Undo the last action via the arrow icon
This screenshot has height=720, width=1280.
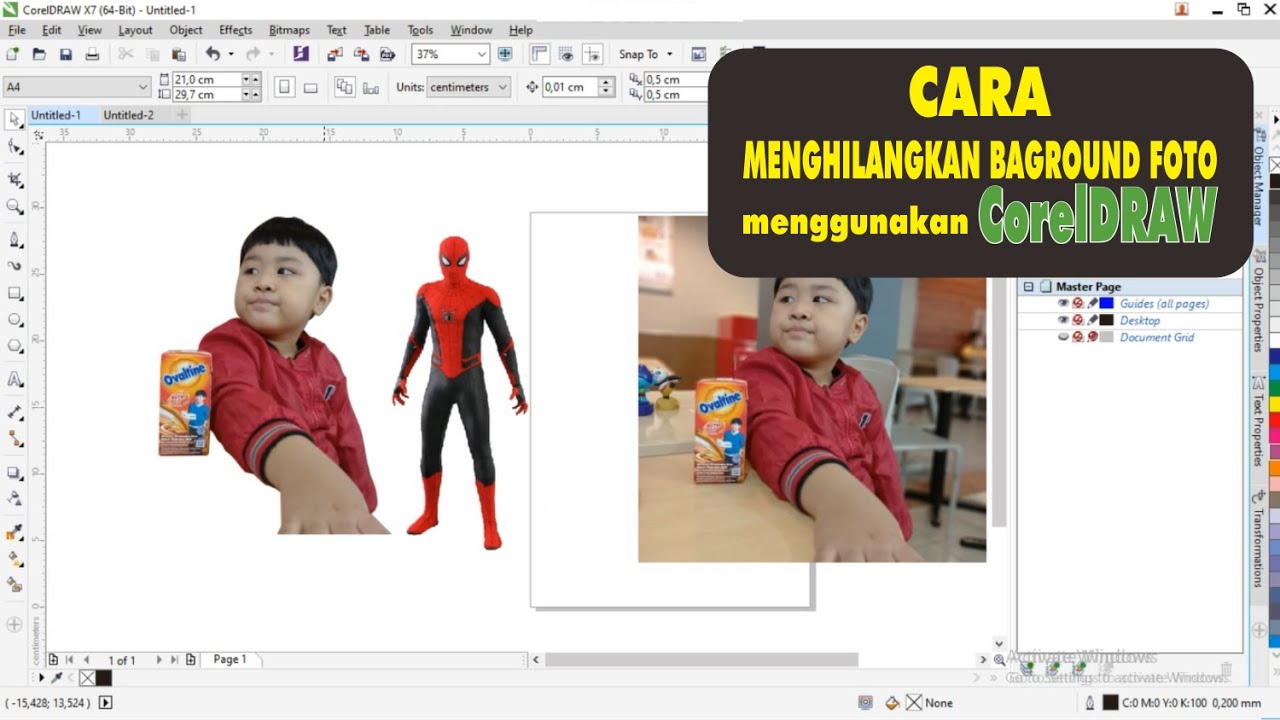(213, 54)
